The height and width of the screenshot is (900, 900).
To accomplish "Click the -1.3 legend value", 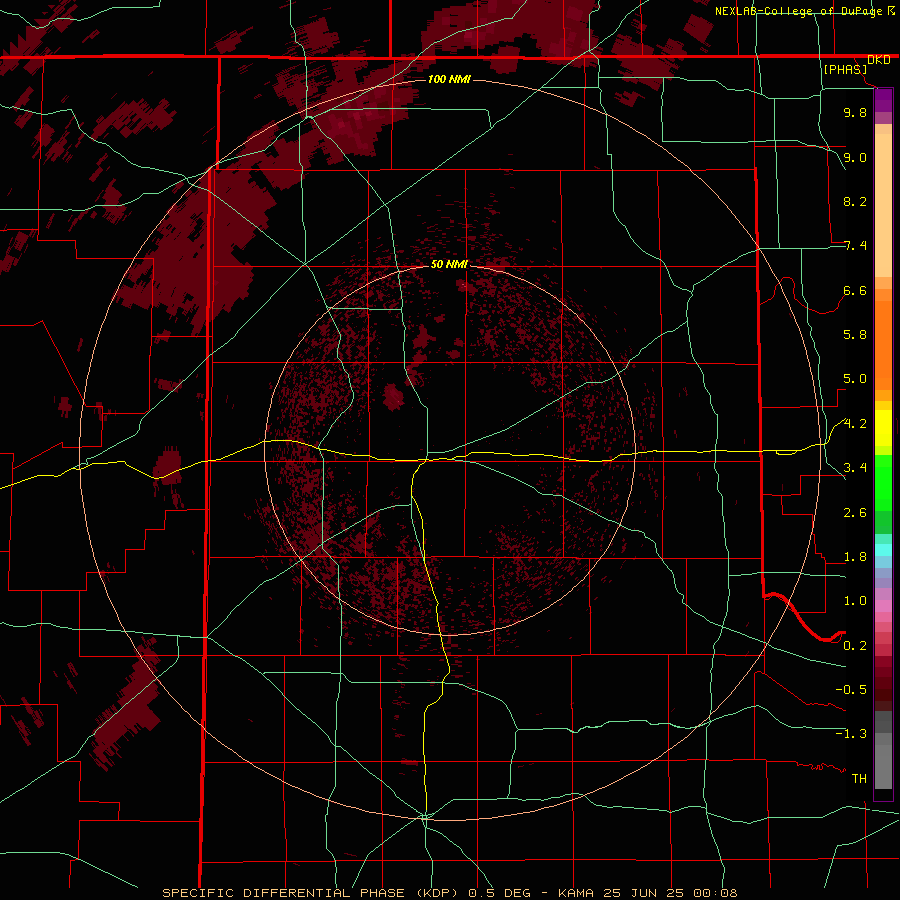I will click(x=851, y=734).
